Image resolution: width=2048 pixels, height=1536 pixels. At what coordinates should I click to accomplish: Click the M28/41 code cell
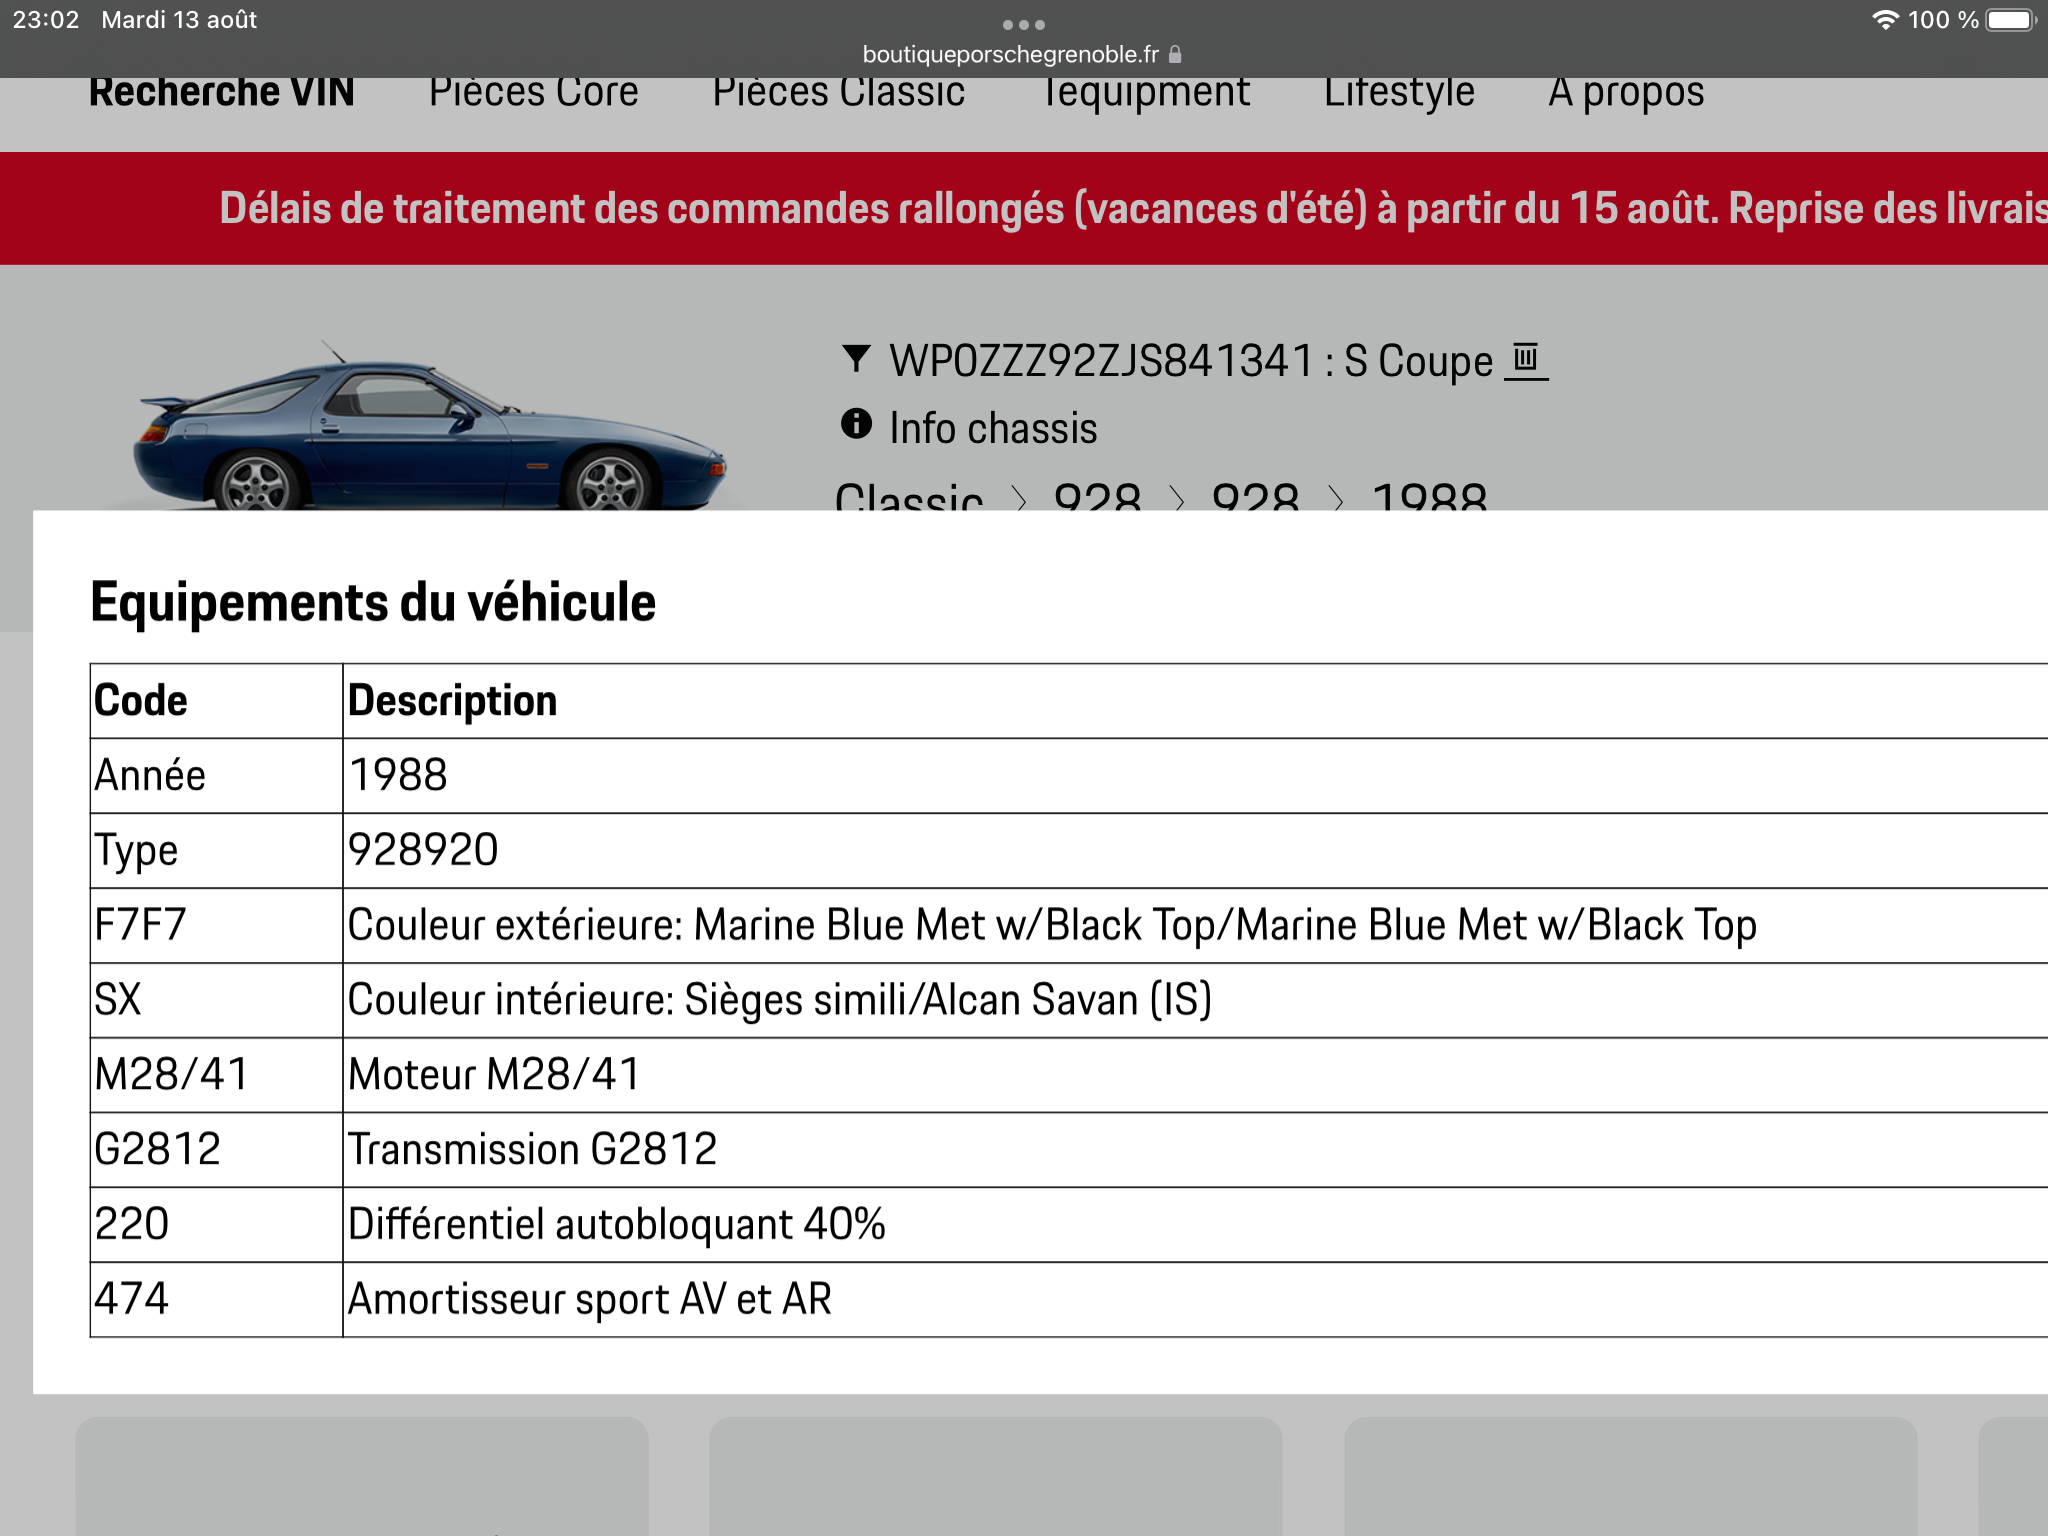216,1075
